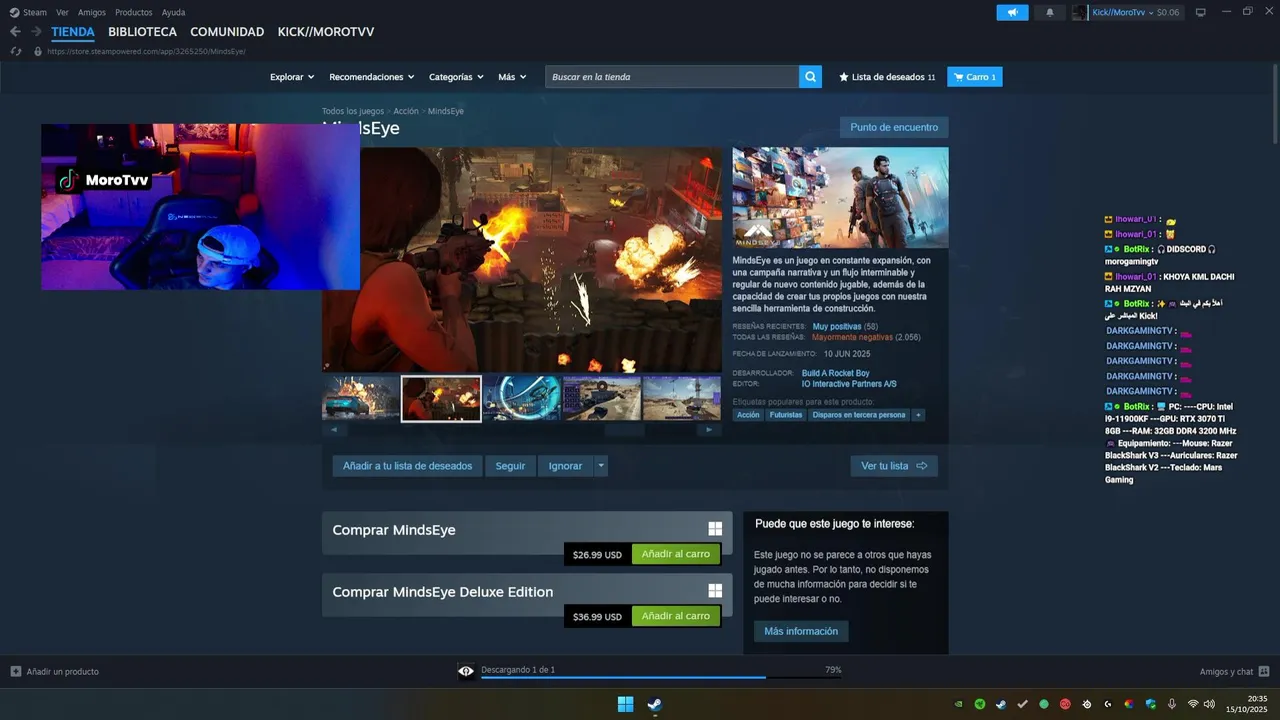Open NVIDIA tray icon
This screenshot has width=1280, height=720.
(x=959, y=704)
